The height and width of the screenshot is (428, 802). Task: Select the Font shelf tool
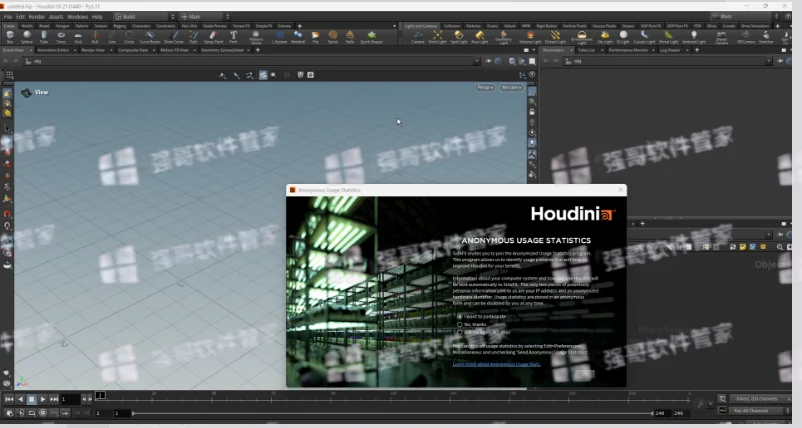pos(233,36)
